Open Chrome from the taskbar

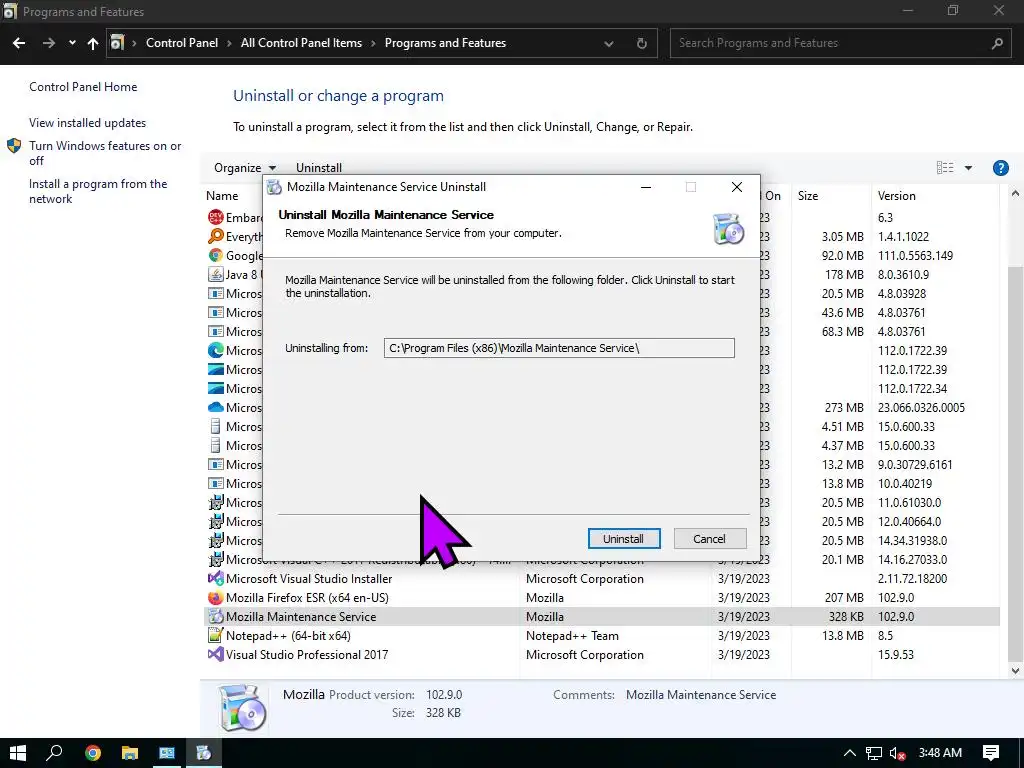(x=93, y=753)
